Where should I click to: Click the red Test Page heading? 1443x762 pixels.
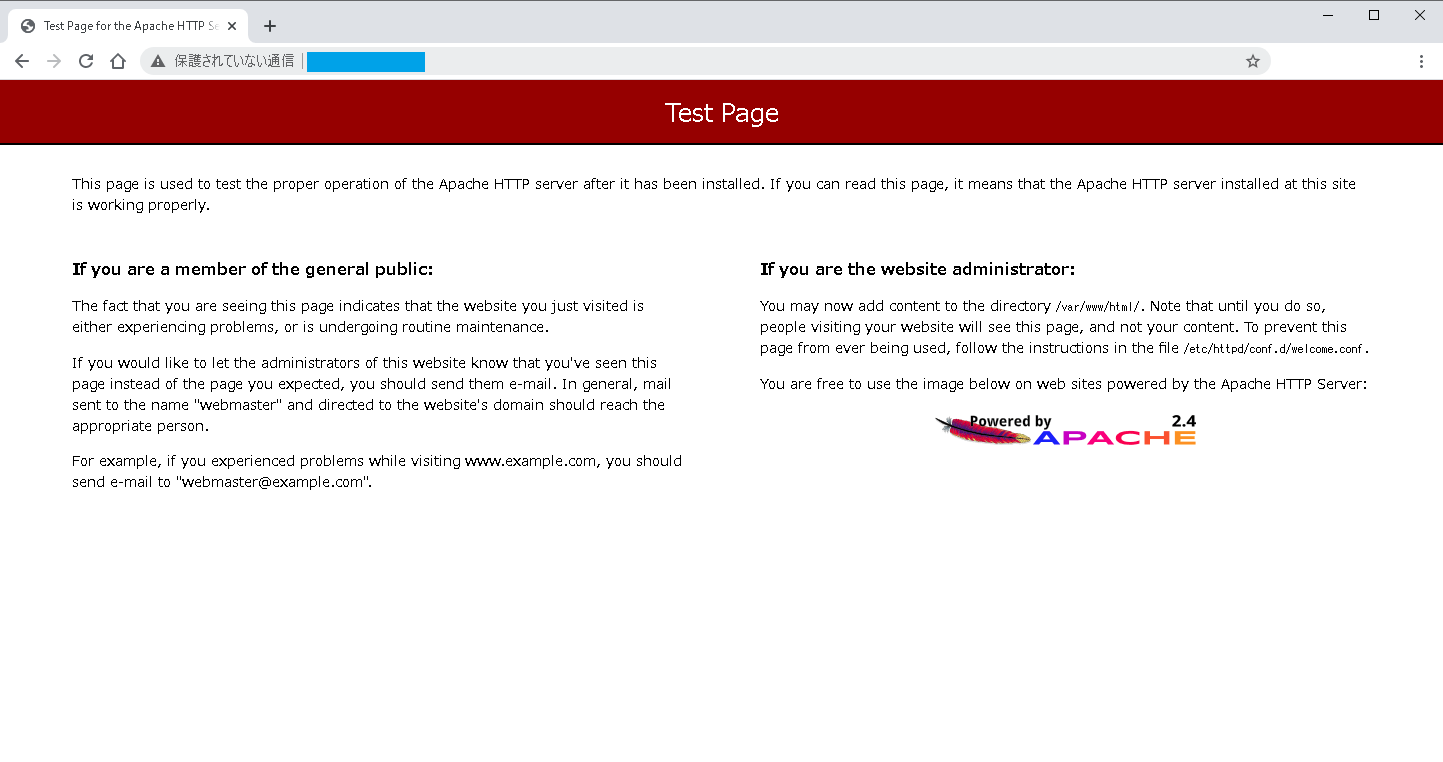point(722,113)
